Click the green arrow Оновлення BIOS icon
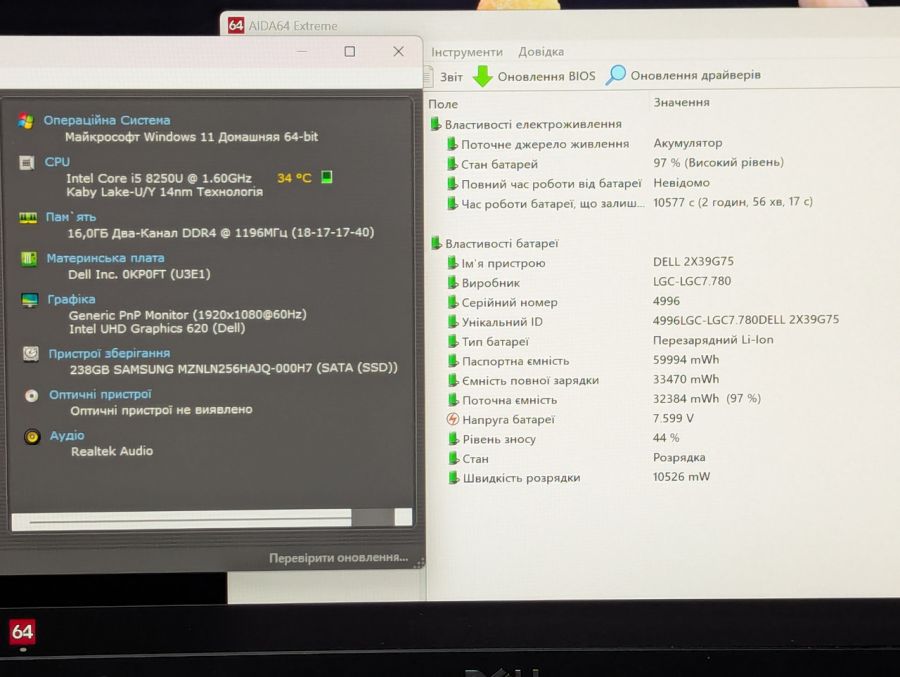Screen dimensions: 900x677 coord(483,76)
